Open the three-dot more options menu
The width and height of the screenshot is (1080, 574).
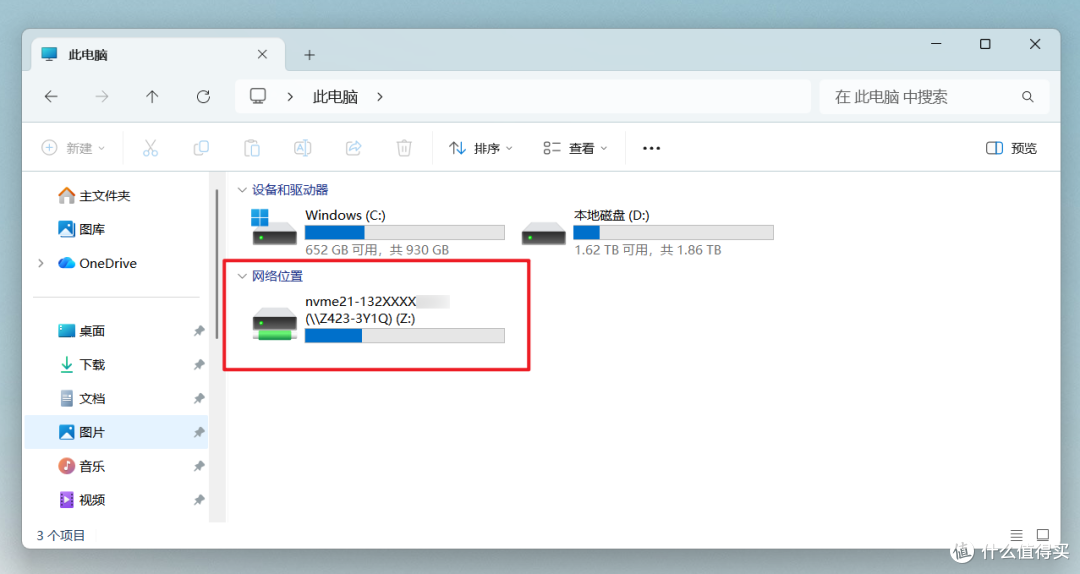(x=652, y=148)
